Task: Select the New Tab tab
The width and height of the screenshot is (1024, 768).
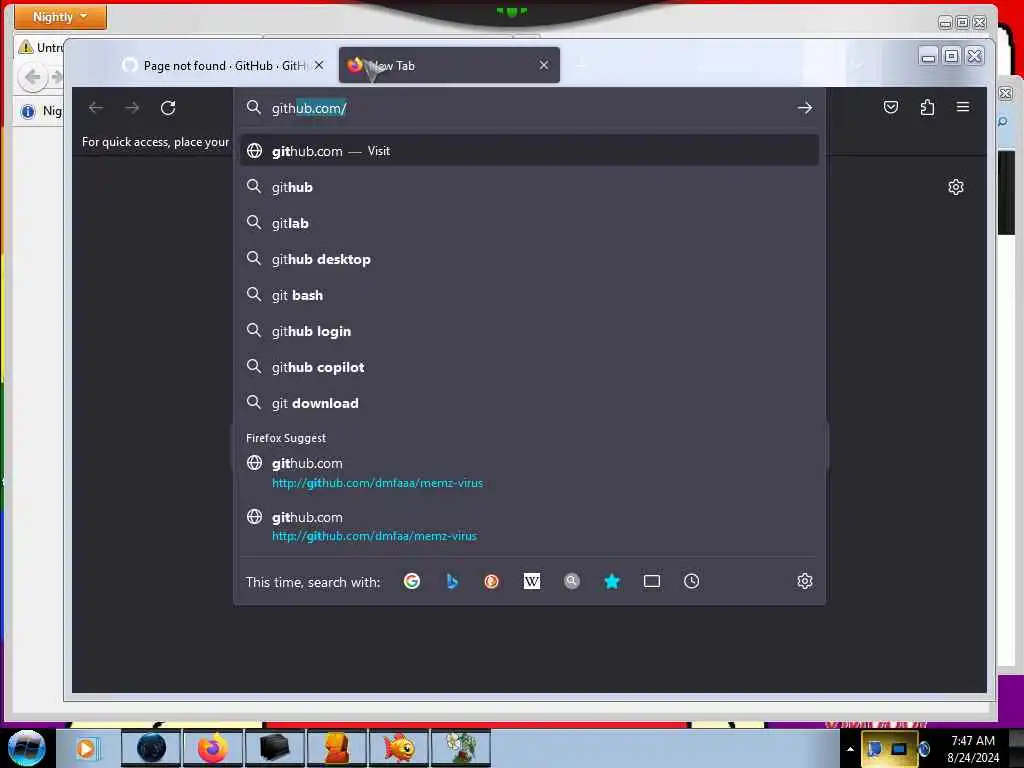Action: pyautogui.click(x=449, y=65)
